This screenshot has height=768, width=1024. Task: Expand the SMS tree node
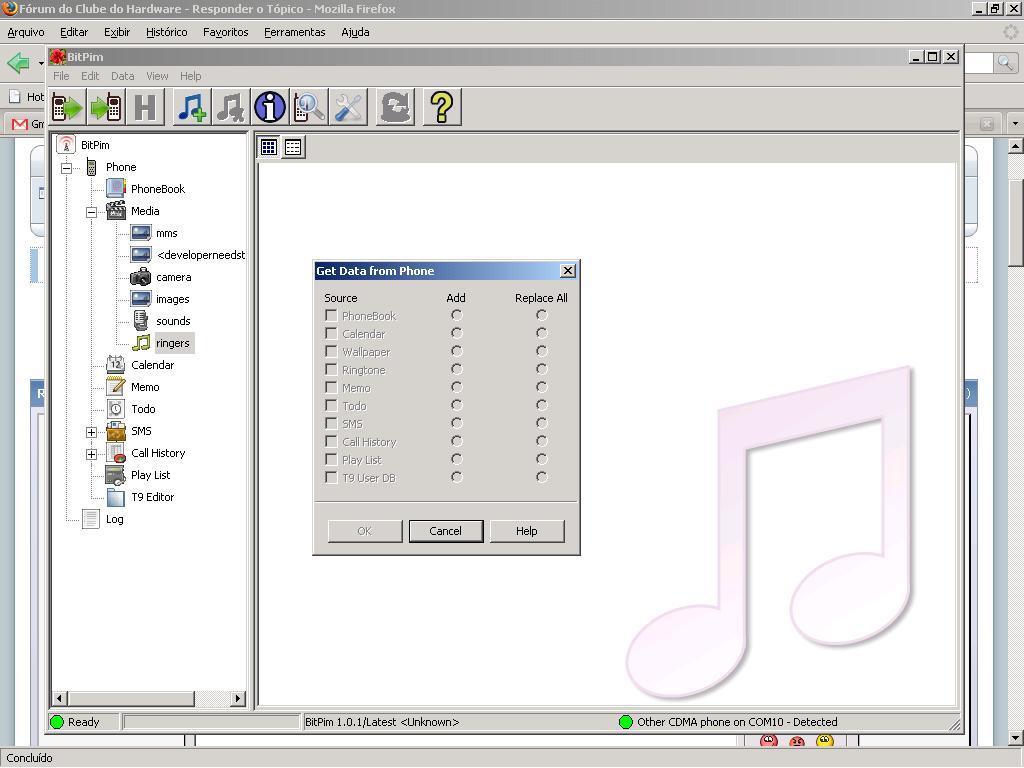91,432
